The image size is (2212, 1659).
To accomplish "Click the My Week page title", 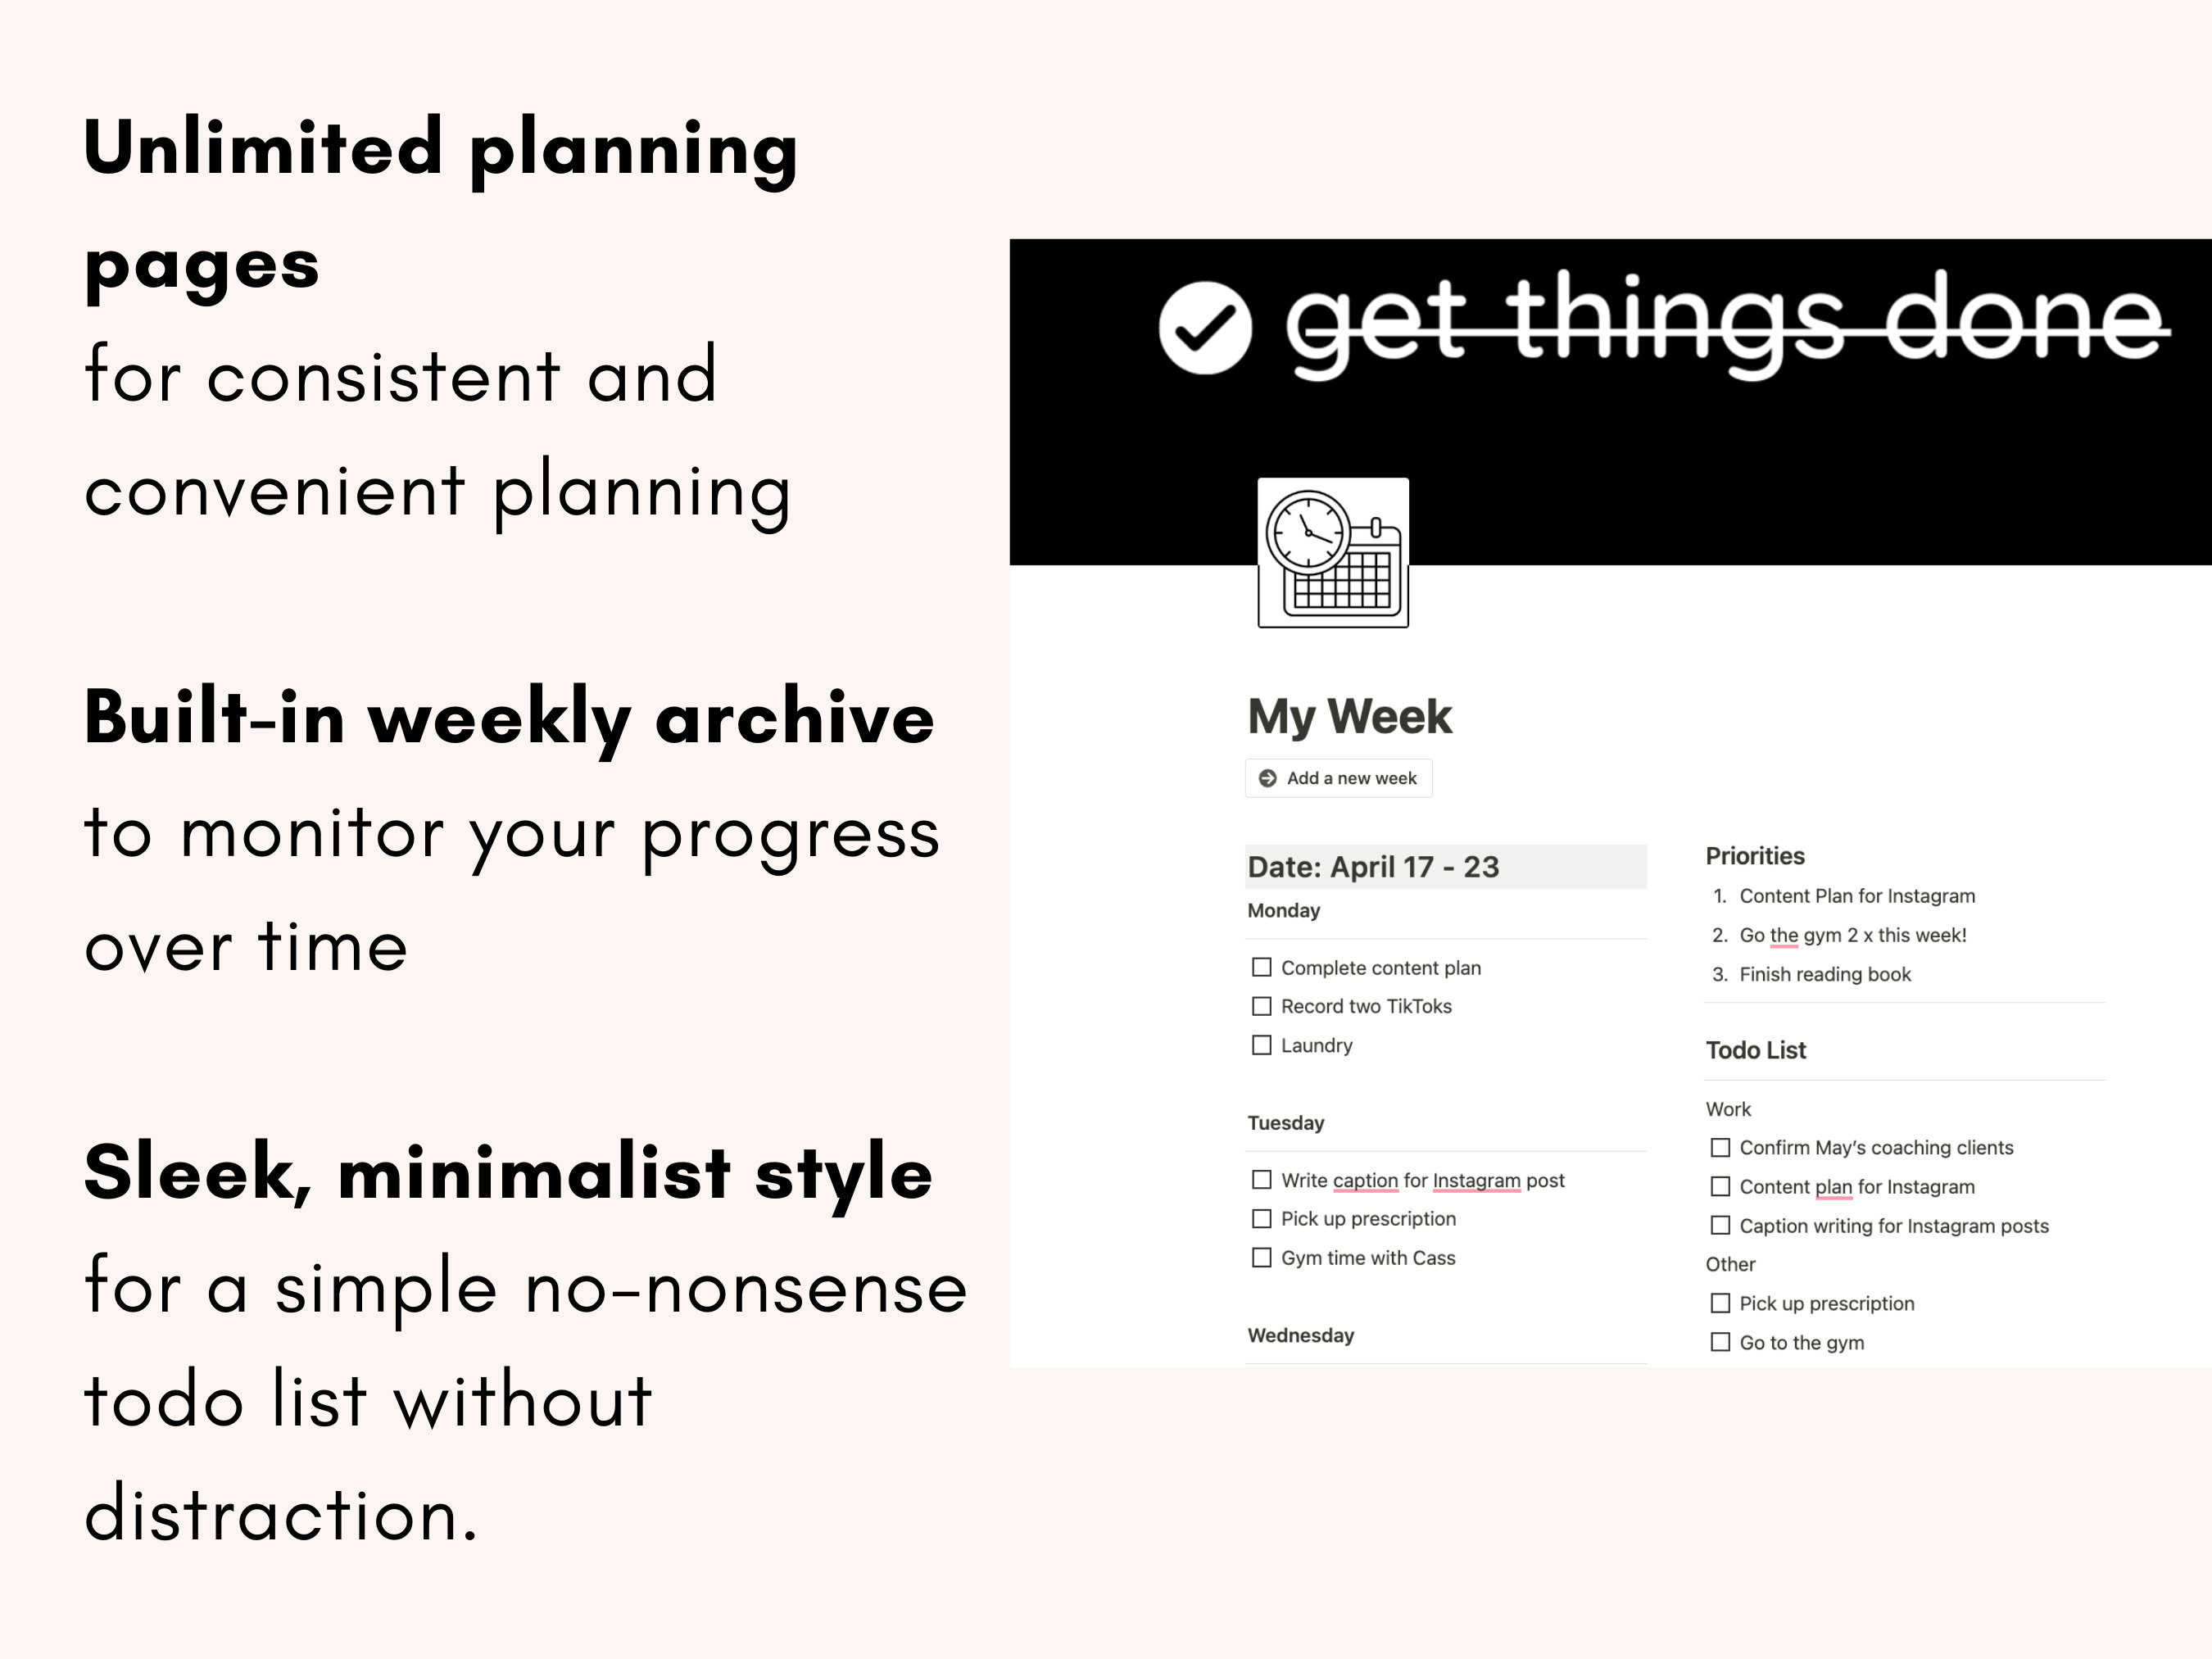I will point(1349,717).
